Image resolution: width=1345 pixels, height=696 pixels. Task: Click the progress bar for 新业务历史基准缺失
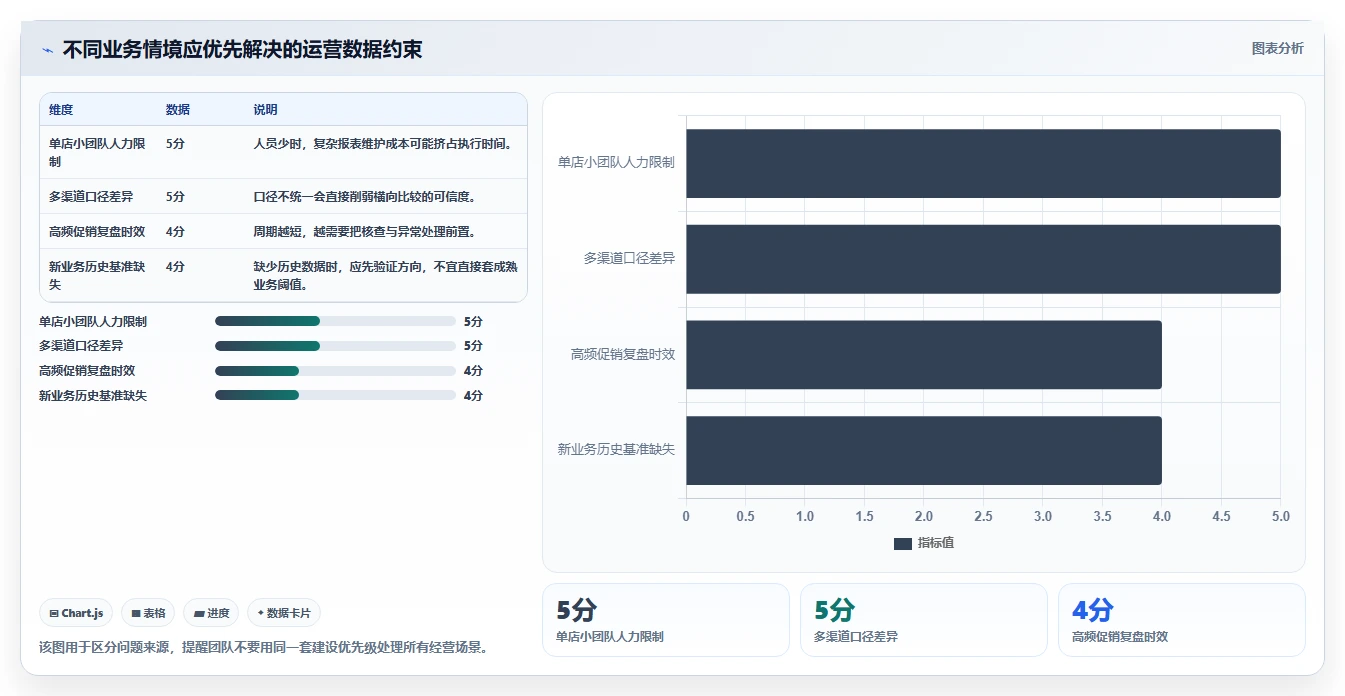point(335,395)
